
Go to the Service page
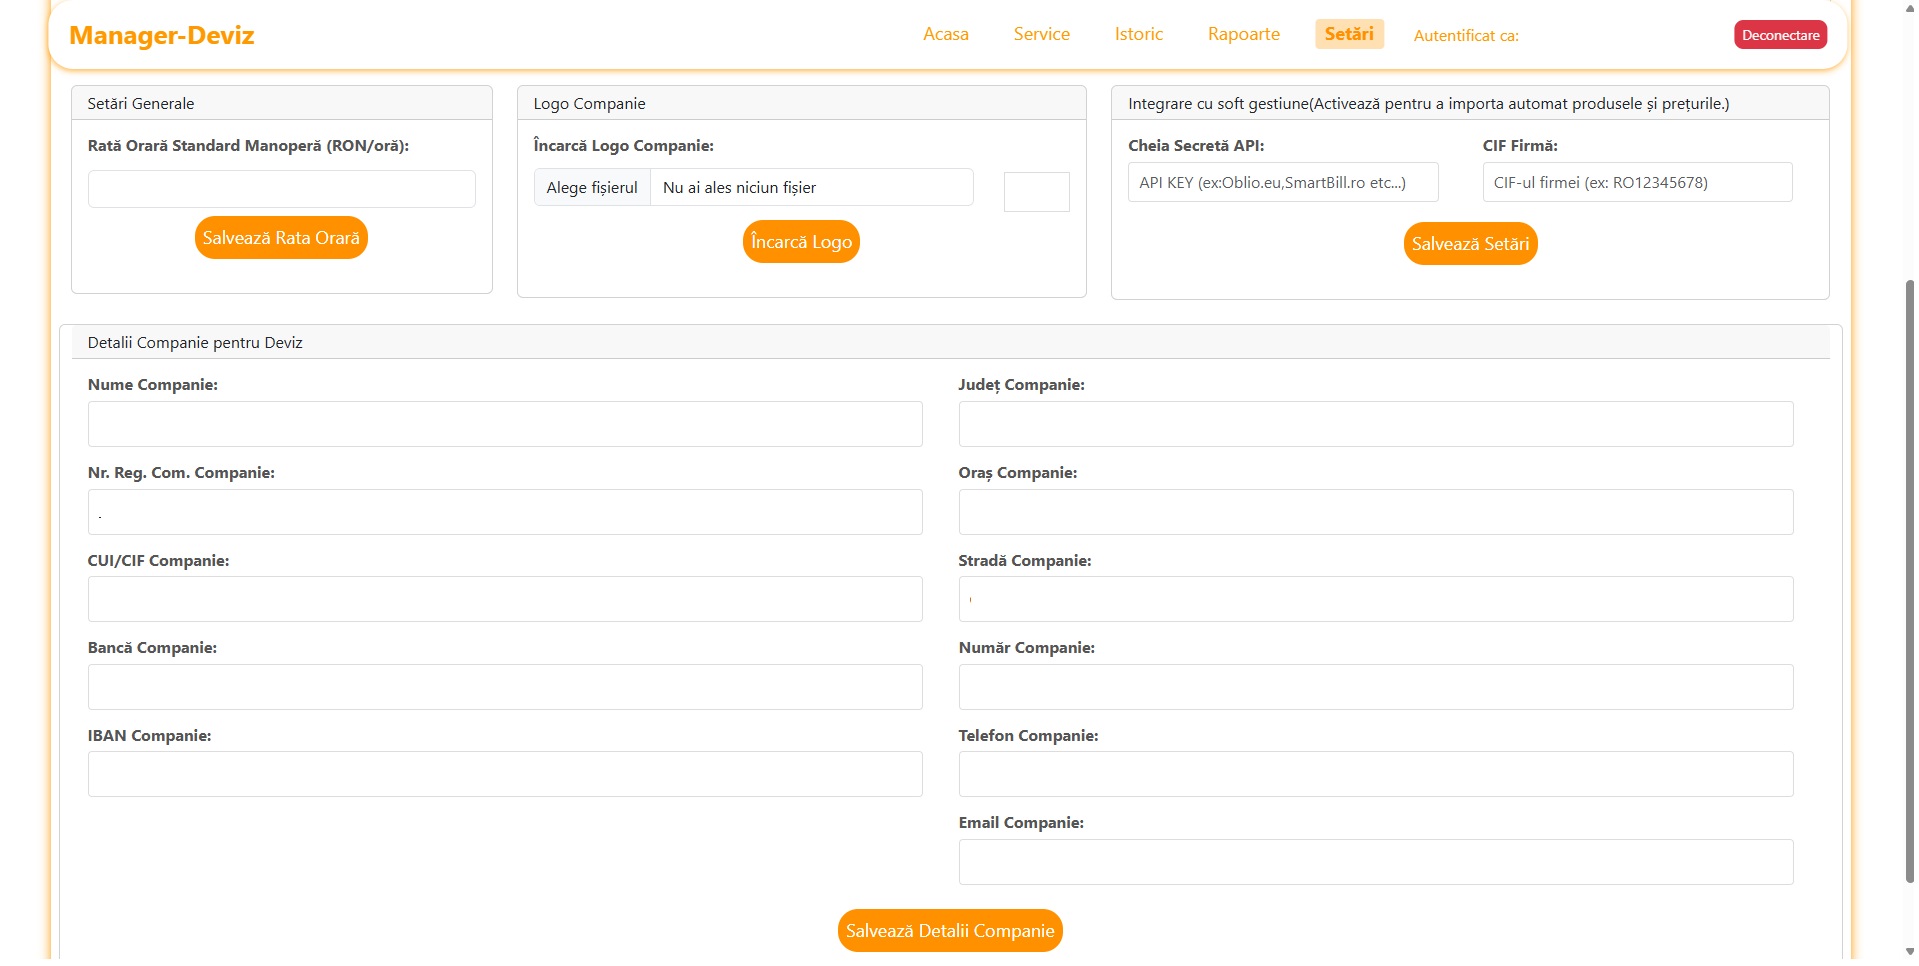pos(1041,34)
